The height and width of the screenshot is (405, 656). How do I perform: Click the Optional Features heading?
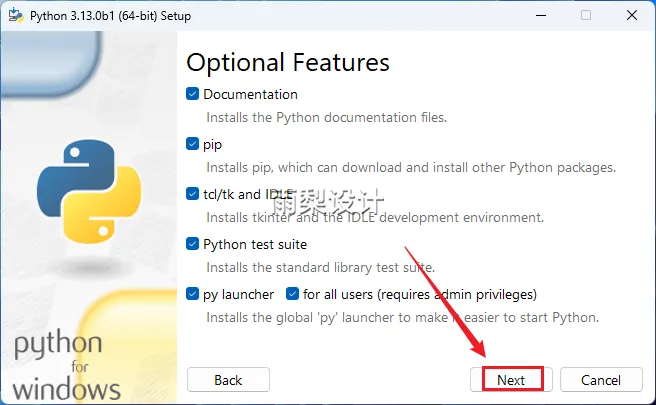[288, 63]
